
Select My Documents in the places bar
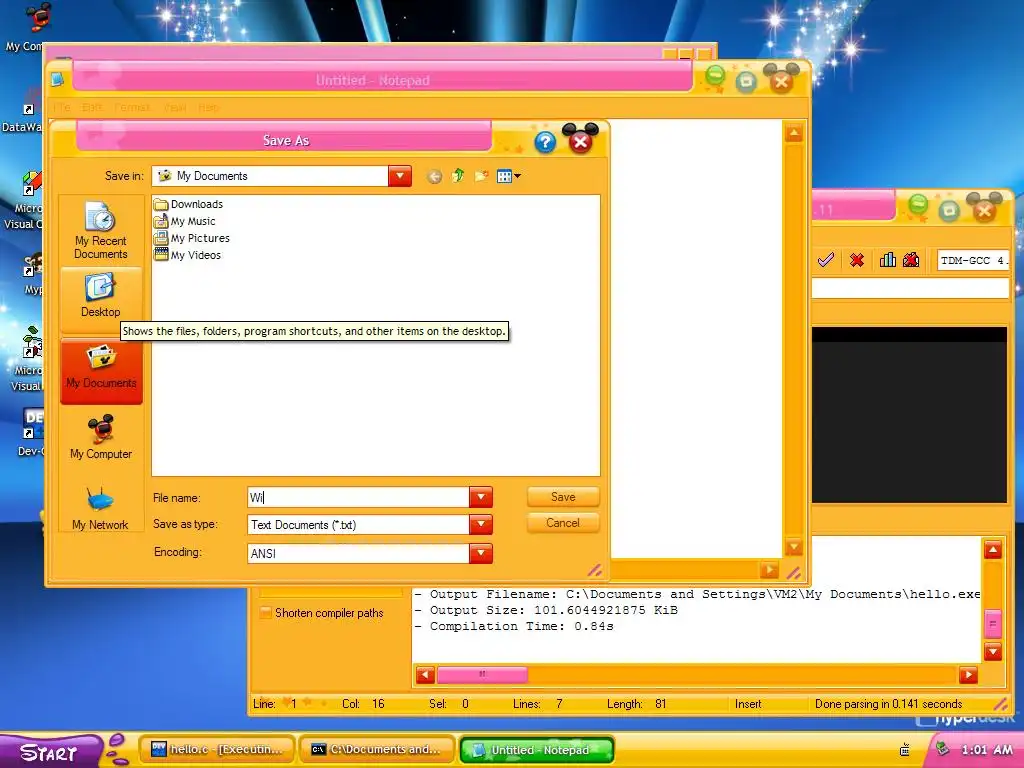[101, 370]
